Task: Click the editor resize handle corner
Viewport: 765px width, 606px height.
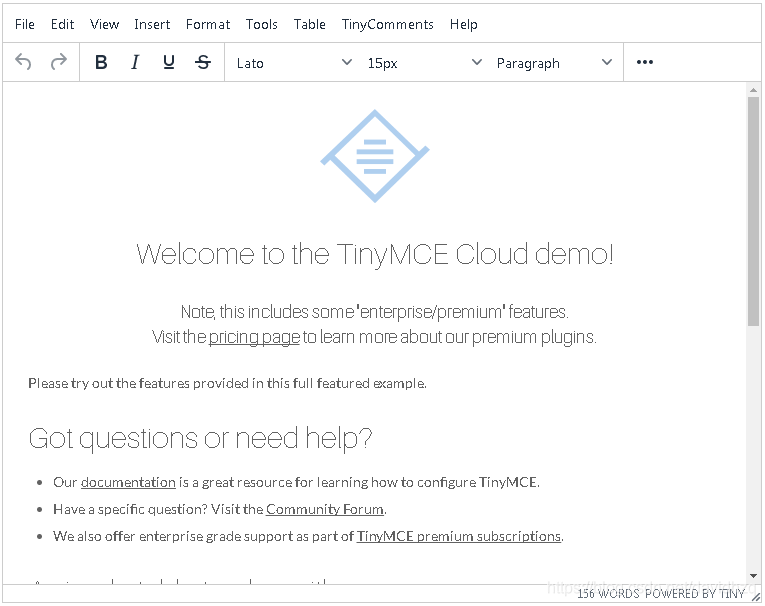Action: tap(755, 596)
